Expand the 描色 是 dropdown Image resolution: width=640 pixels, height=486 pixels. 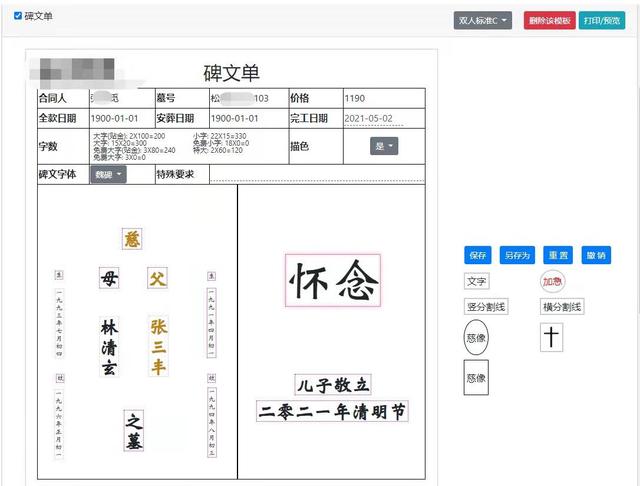384,146
